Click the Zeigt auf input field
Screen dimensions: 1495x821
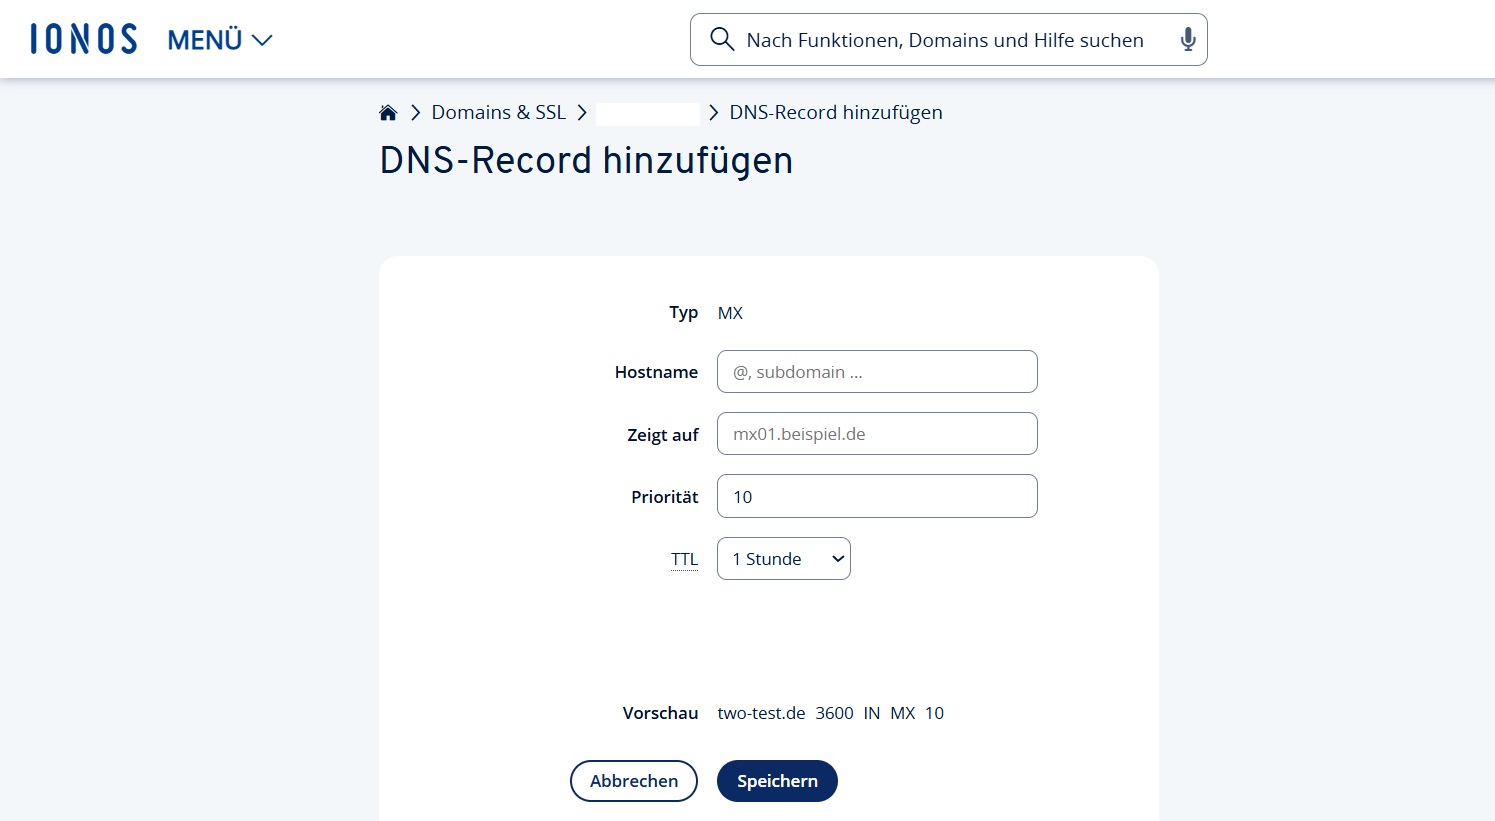[x=877, y=434]
